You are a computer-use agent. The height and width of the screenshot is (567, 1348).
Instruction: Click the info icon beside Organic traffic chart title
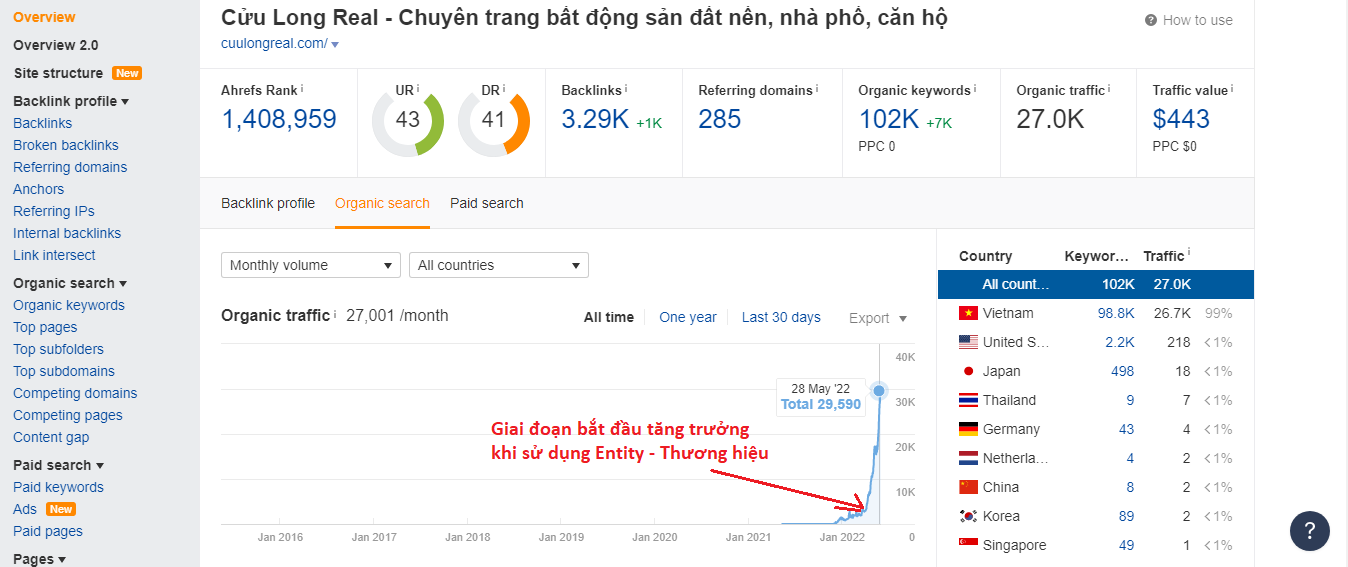(x=335, y=314)
